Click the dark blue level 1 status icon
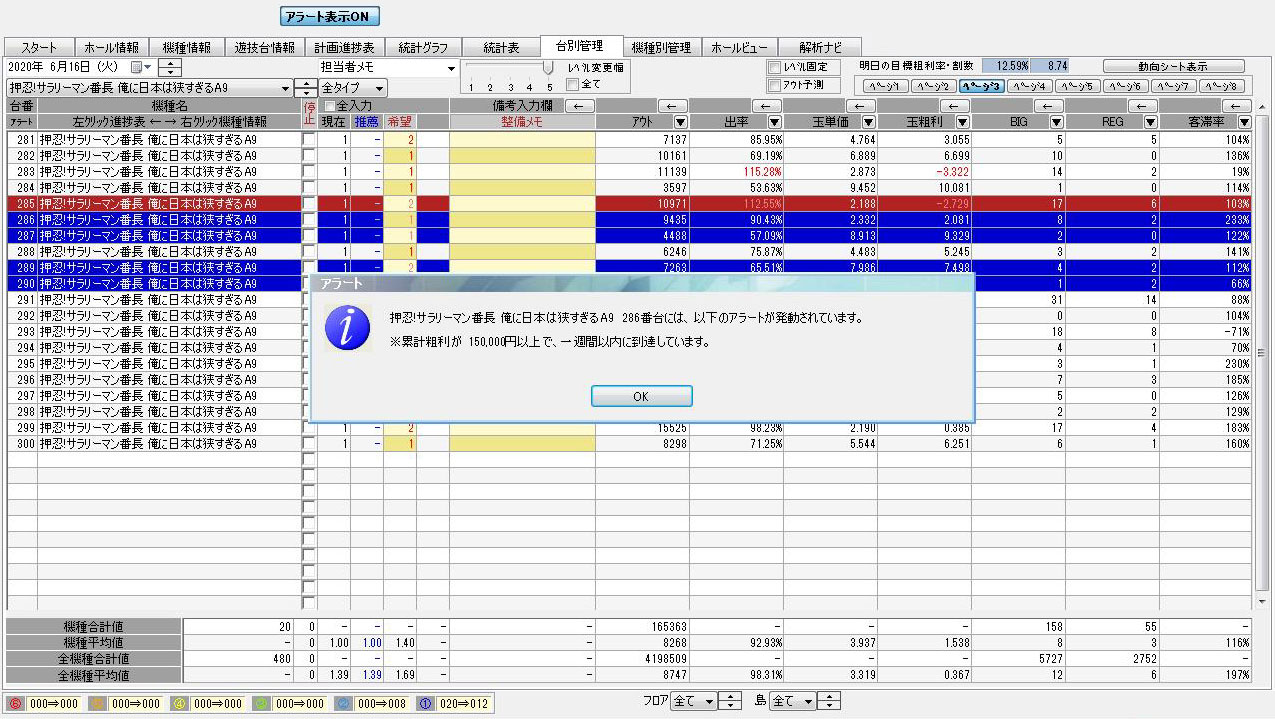 pyautogui.click(x=423, y=703)
